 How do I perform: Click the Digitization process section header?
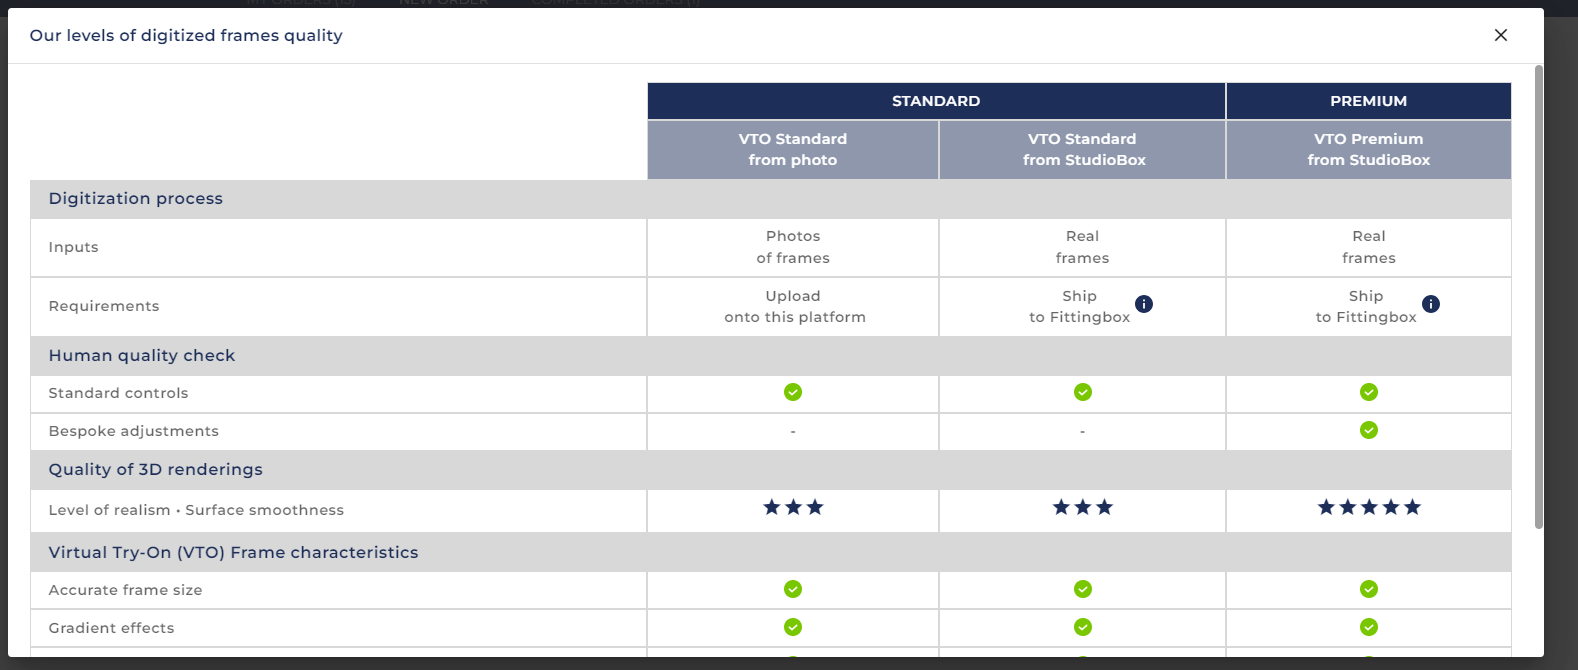click(136, 199)
